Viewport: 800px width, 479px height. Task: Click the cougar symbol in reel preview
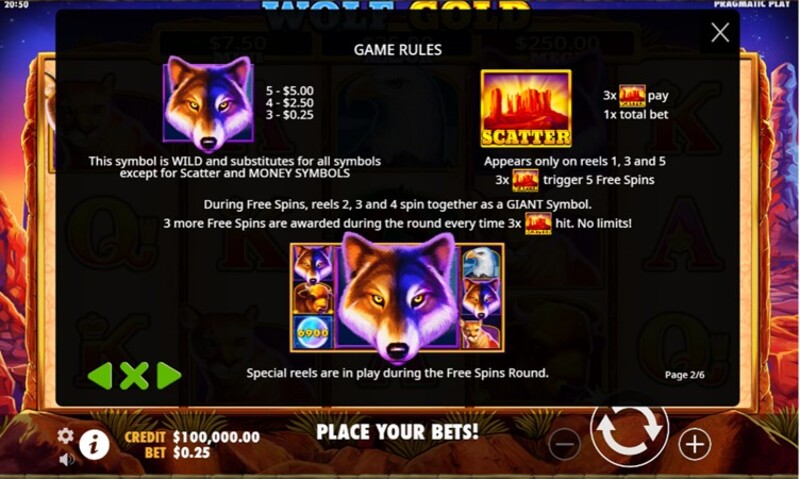coord(480,334)
